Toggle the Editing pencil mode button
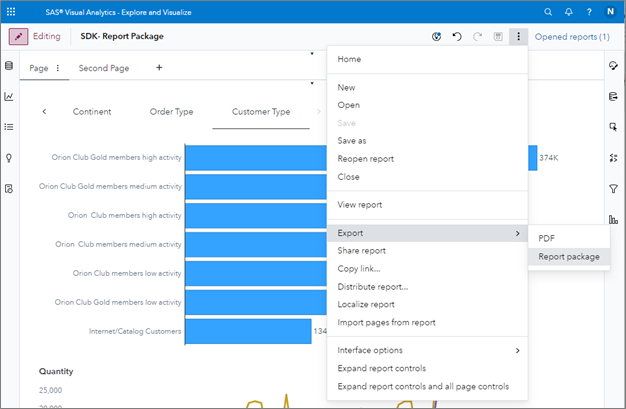Image resolution: width=626 pixels, height=409 pixels. 19,37
